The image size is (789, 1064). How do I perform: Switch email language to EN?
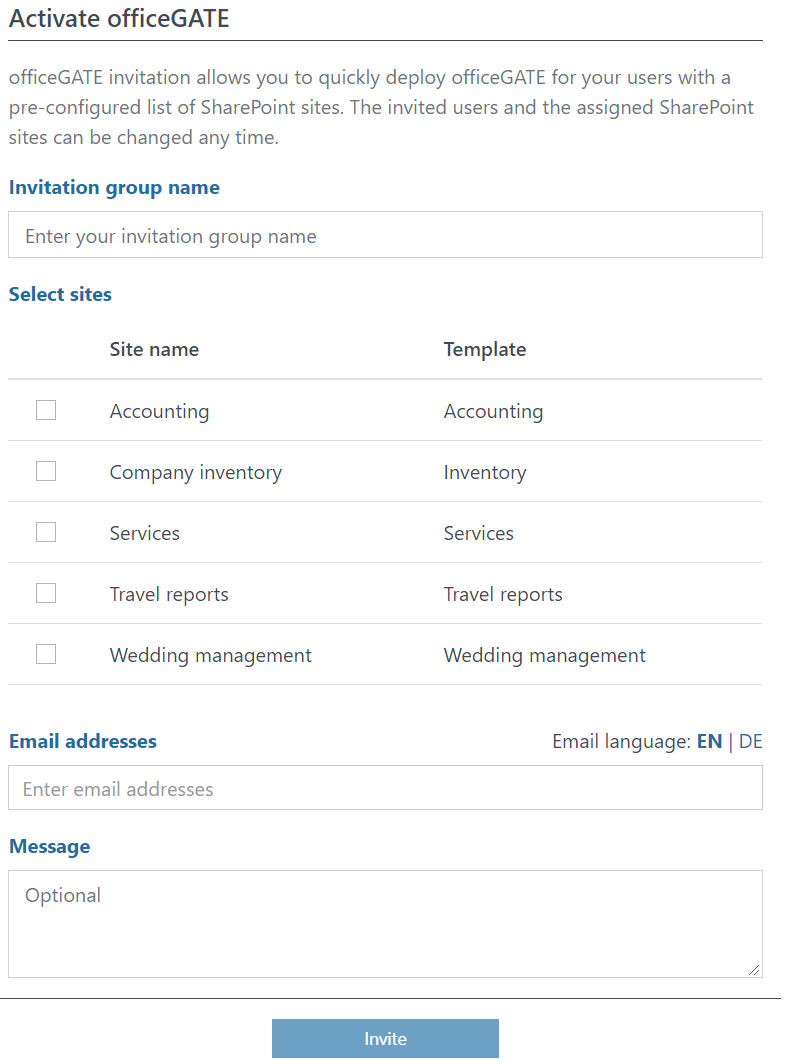pyautogui.click(x=709, y=742)
